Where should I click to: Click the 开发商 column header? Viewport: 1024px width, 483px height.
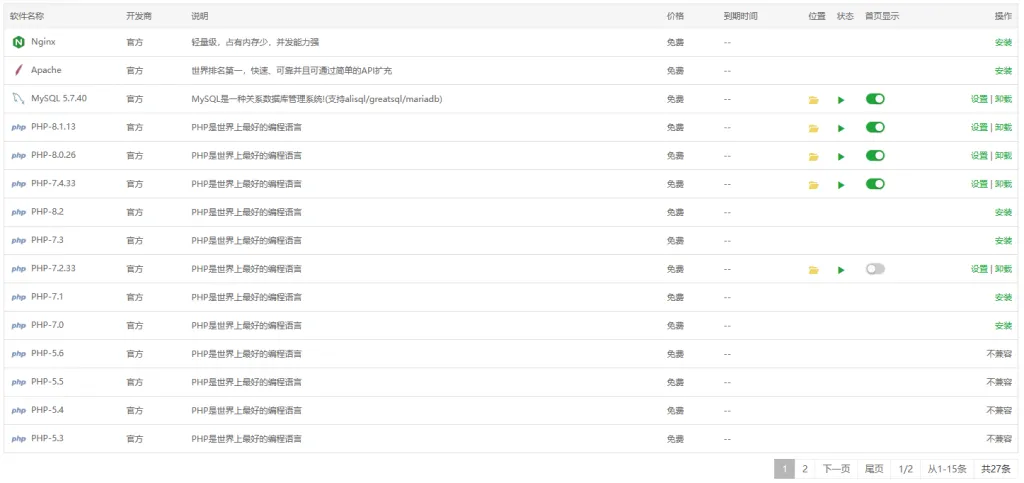pyautogui.click(x=138, y=16)
